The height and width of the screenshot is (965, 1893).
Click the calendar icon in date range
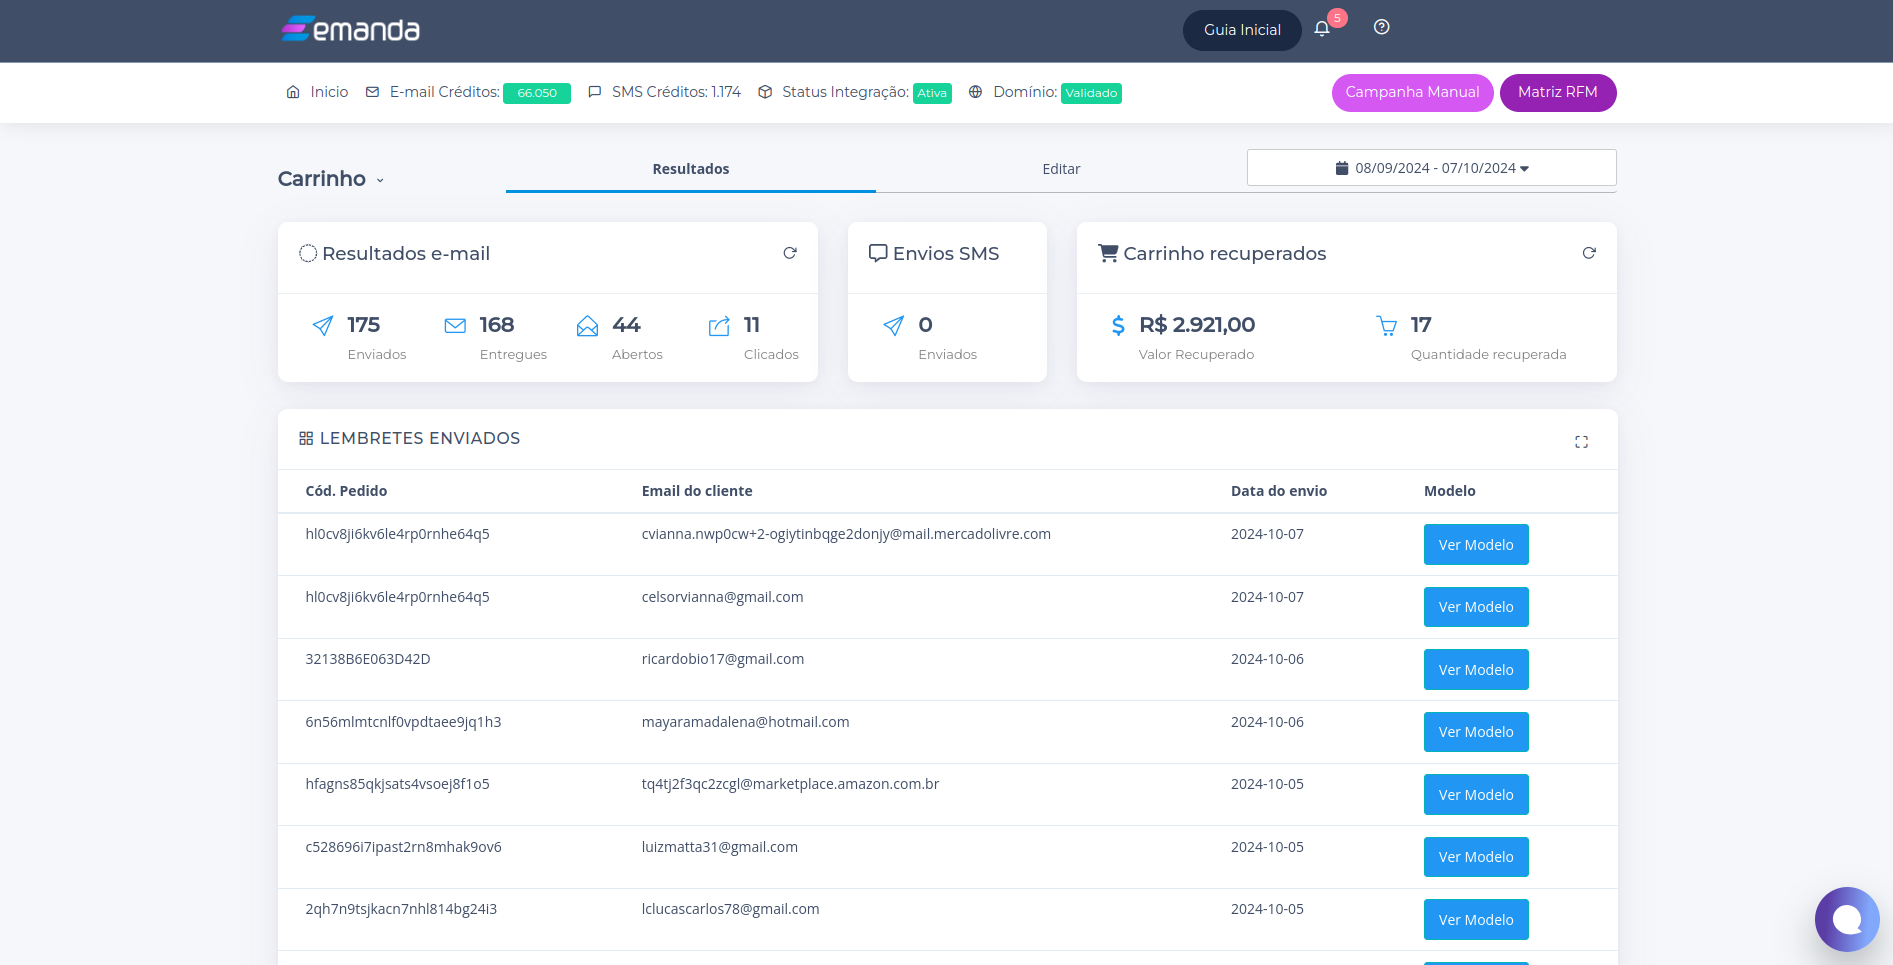[1342, 168]
